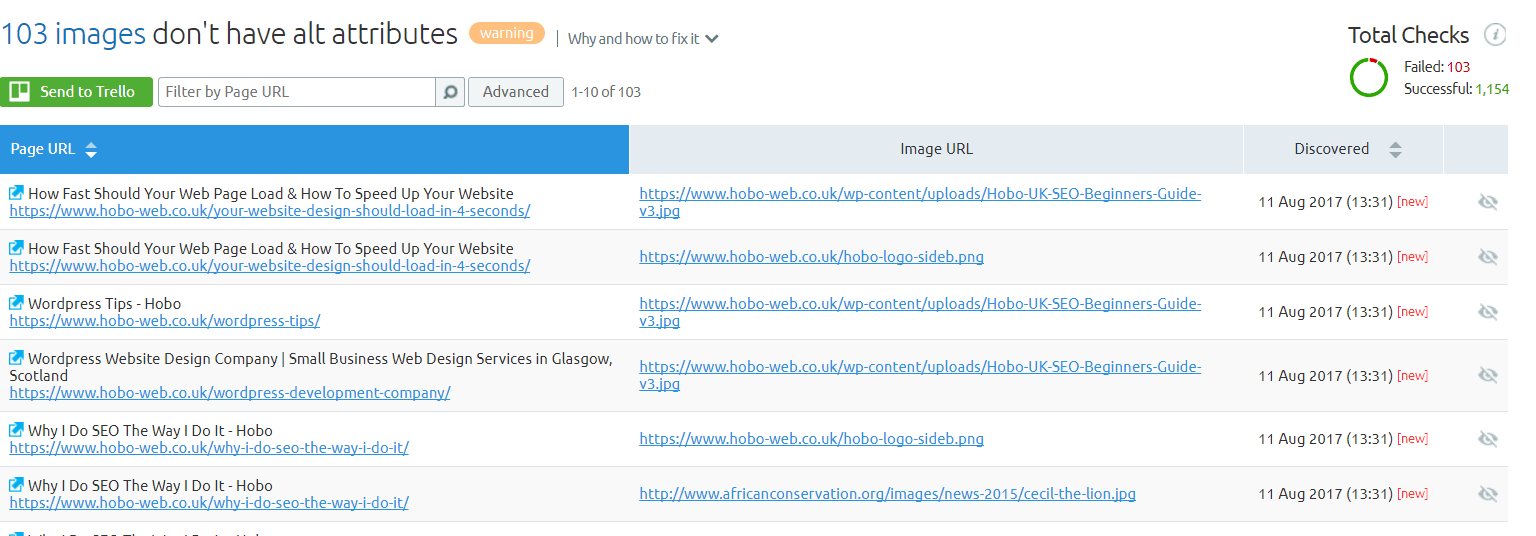The height and width of the screenshot is (536, 1536).
Task: Expand the 'Why and how to fix it' dropdown
Action: (643, 39)
